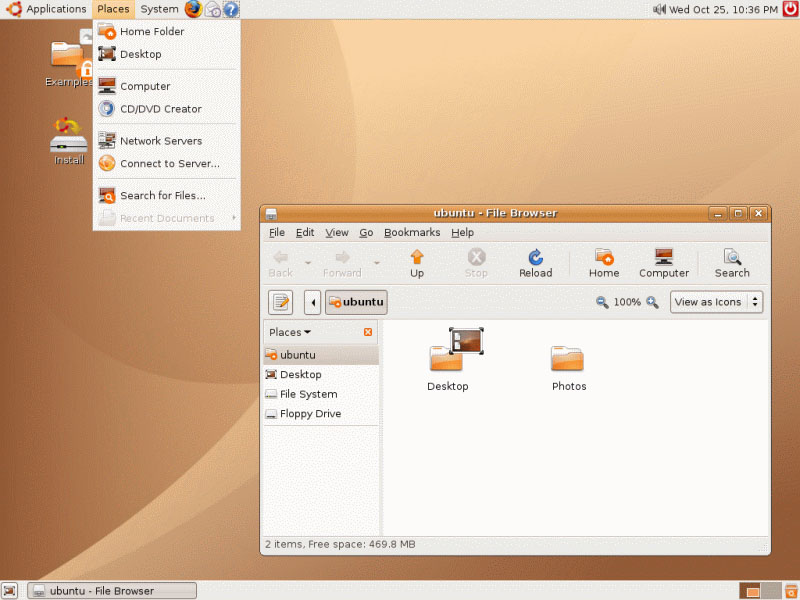Open the Go menu in File Browser

[366, 233]
